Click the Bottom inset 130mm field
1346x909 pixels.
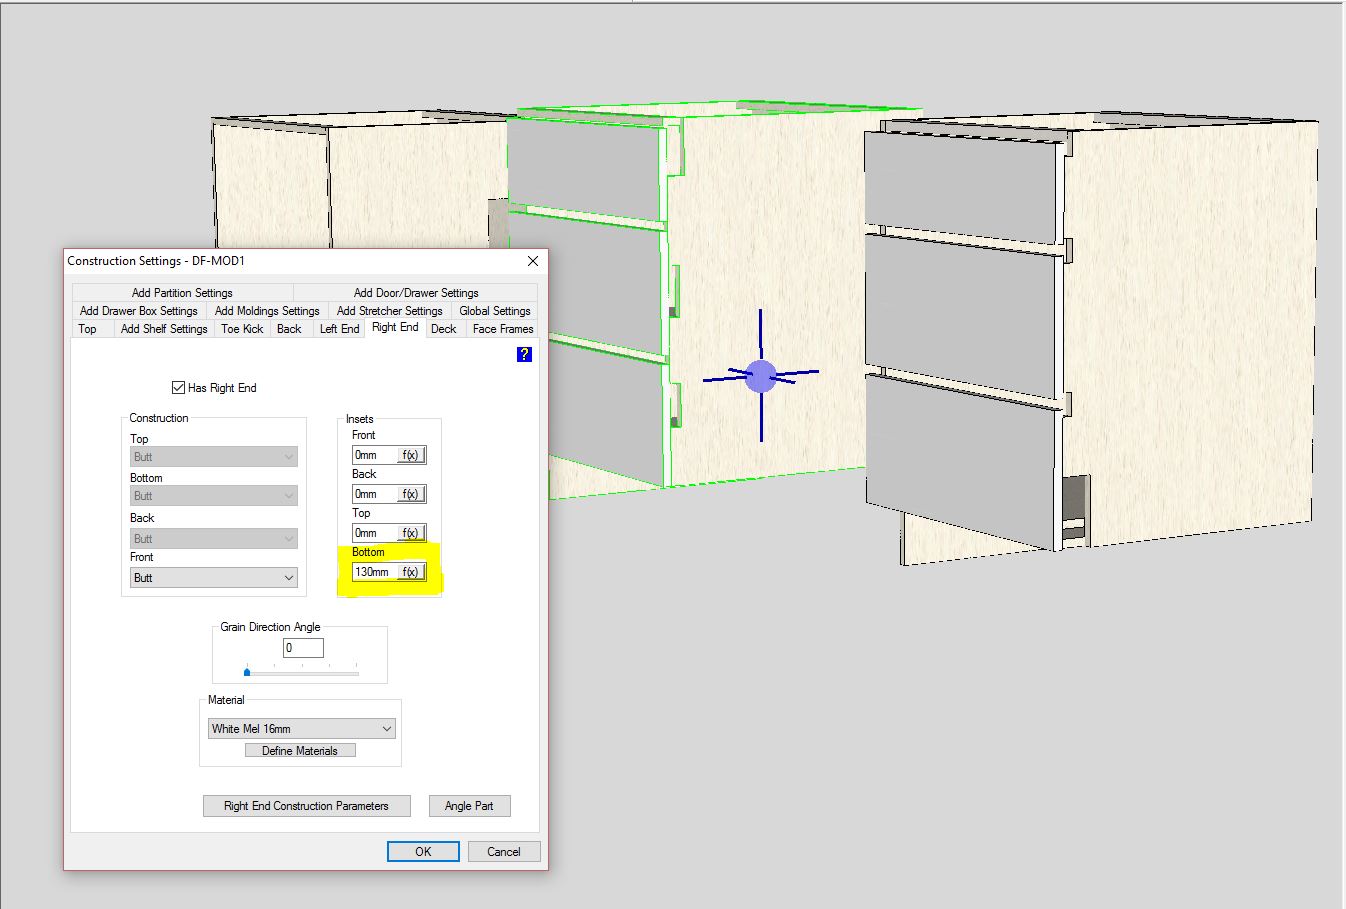(374, 572)
